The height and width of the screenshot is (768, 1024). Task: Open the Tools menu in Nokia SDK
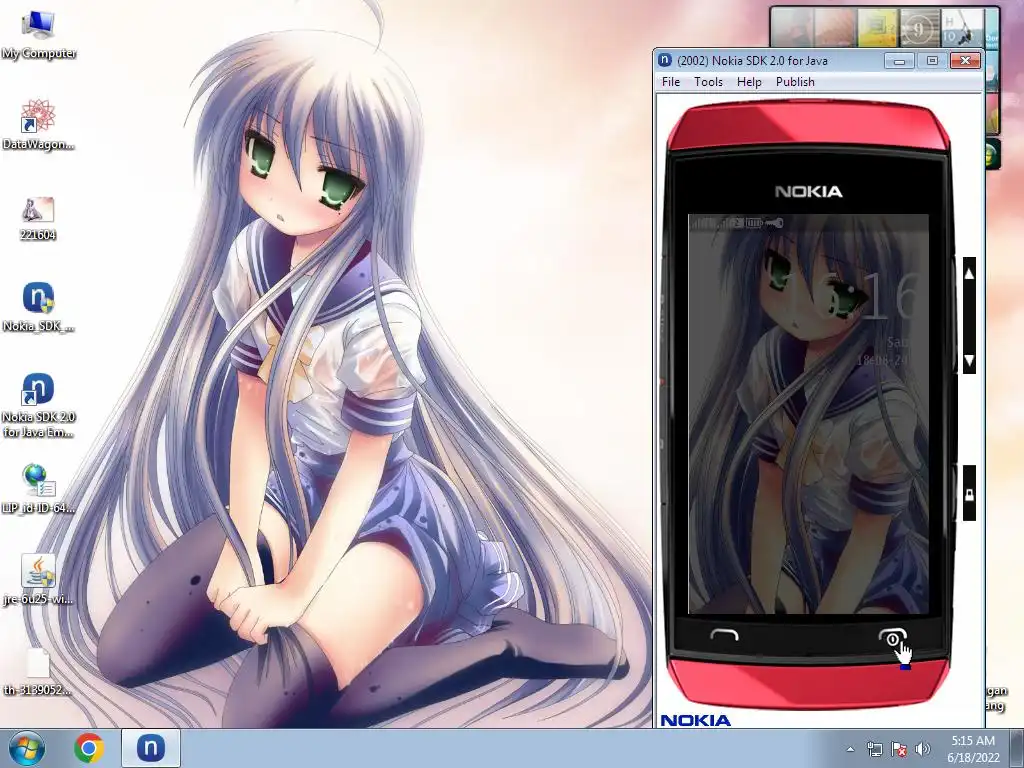pos(709,82)
